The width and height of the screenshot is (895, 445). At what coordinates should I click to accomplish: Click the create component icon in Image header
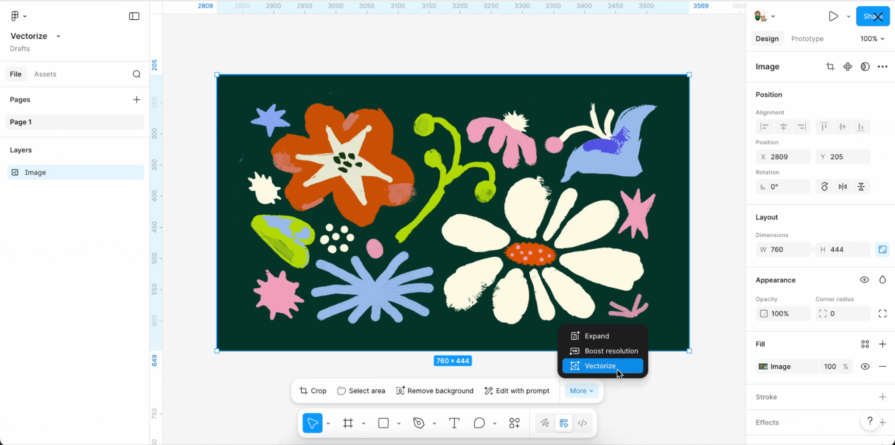[848, 67]
